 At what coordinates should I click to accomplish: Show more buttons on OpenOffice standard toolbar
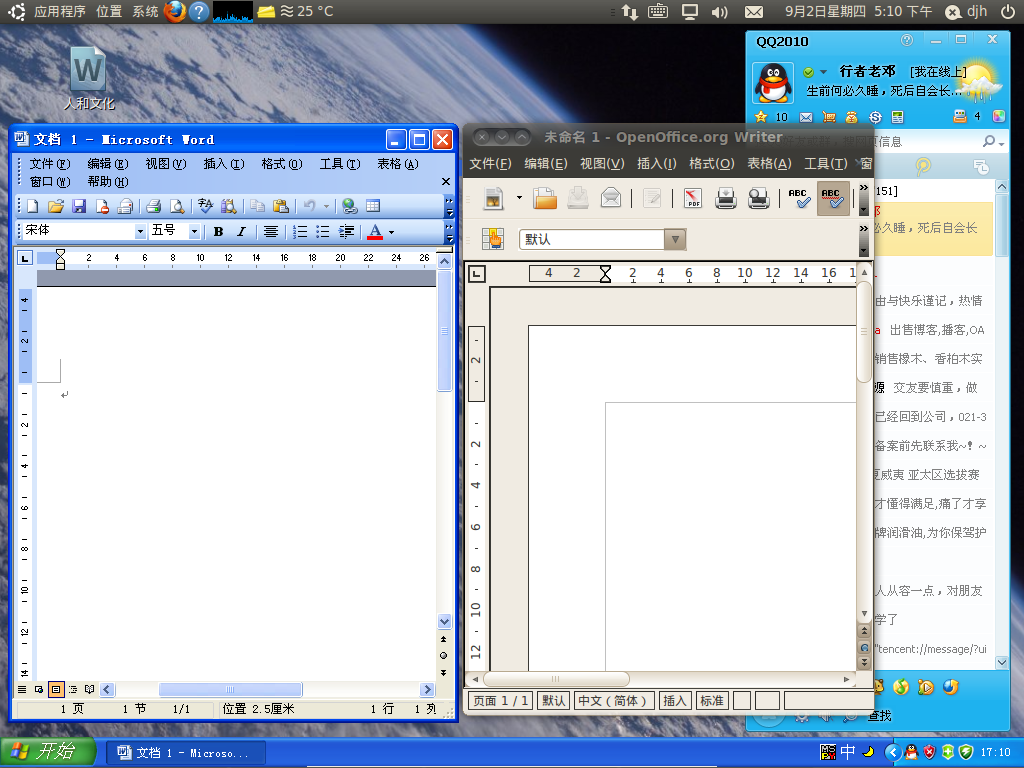pyautogui.click(x=863, y=199)
